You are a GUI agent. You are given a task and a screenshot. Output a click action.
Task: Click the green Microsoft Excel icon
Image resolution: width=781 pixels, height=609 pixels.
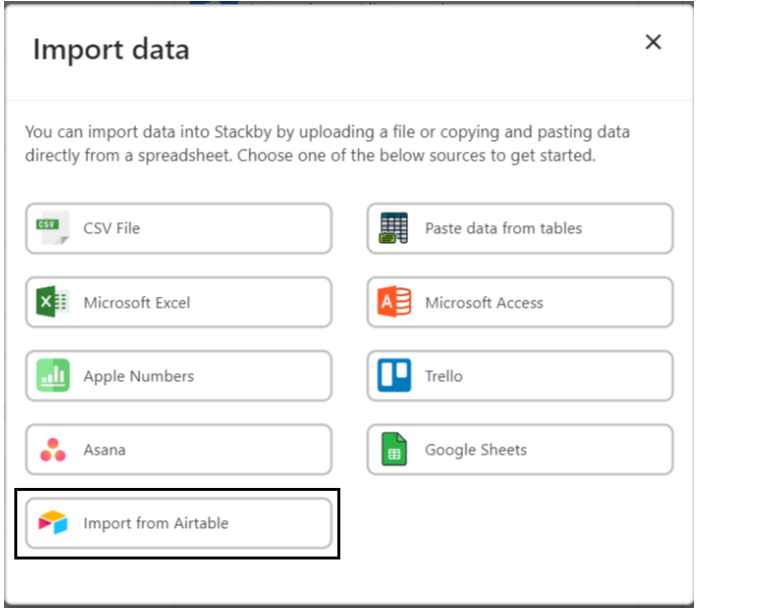[53, 303]
